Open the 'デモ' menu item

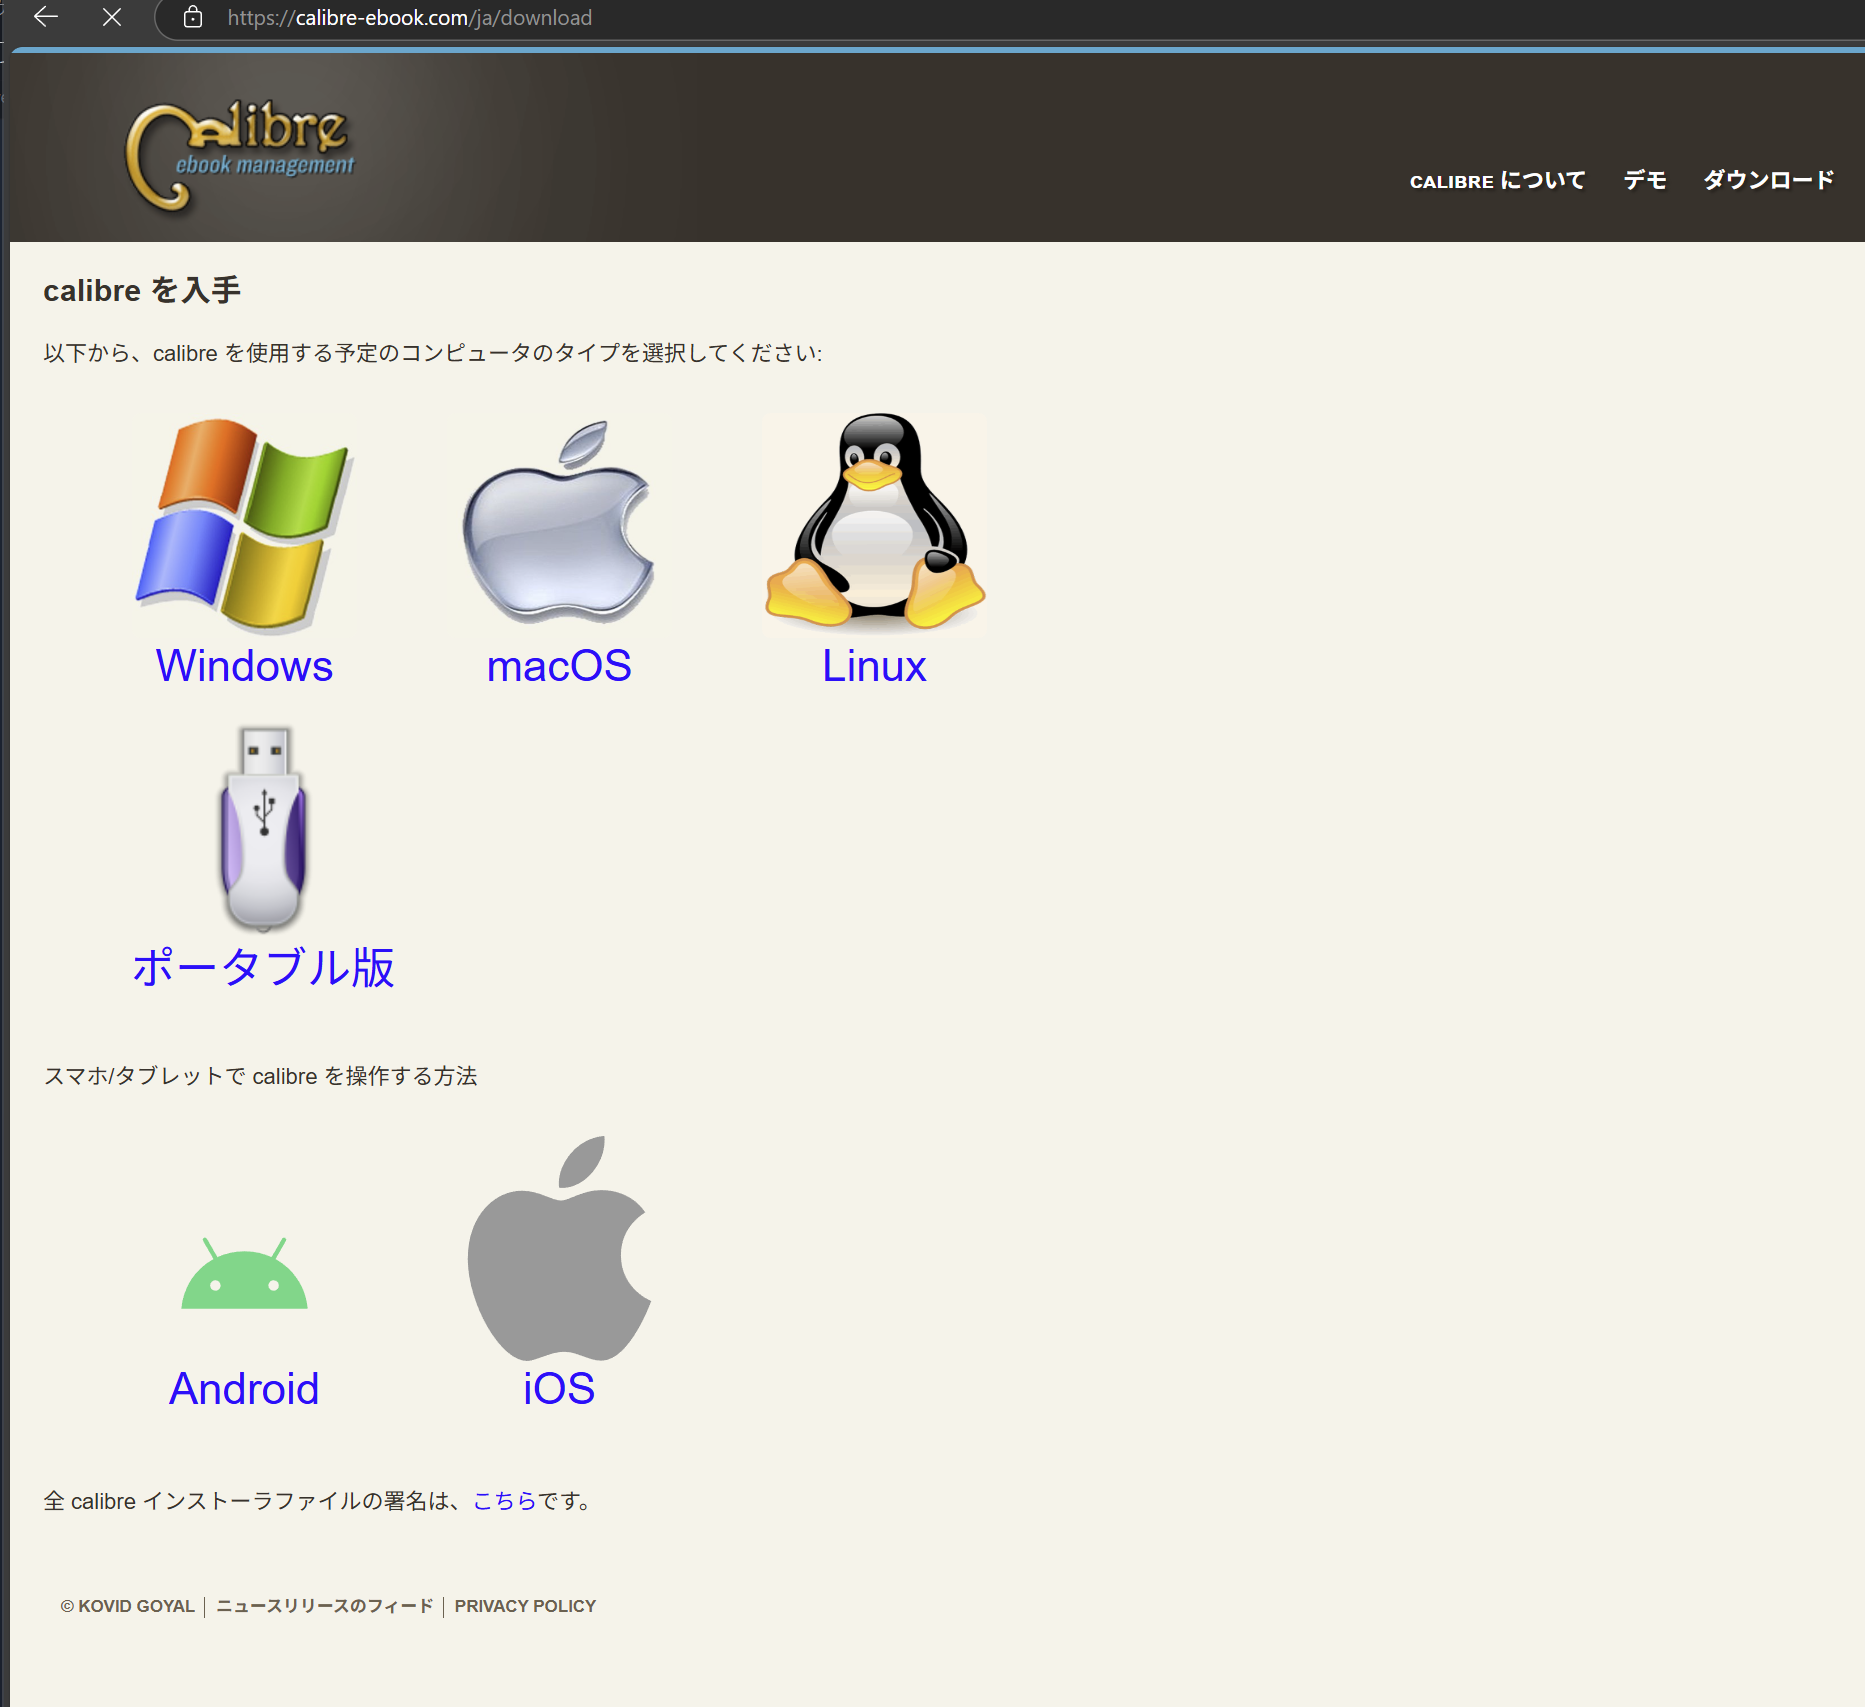pyautogui.click(x=1645, y=181)
